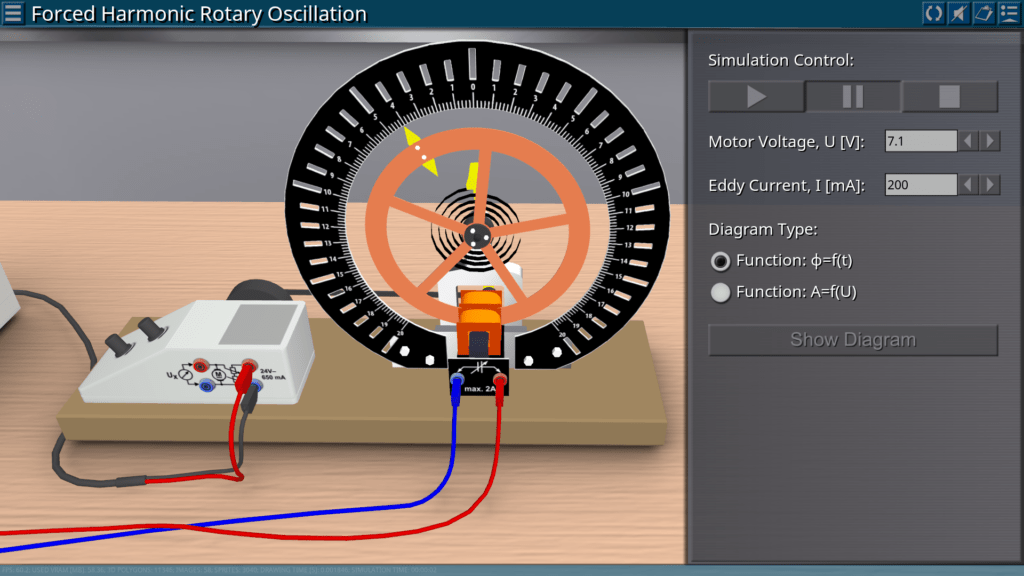This screenshot has height=576, width=1024.
Task: Mute sound with the speaker icon
Action: click(x=958, y=13)
